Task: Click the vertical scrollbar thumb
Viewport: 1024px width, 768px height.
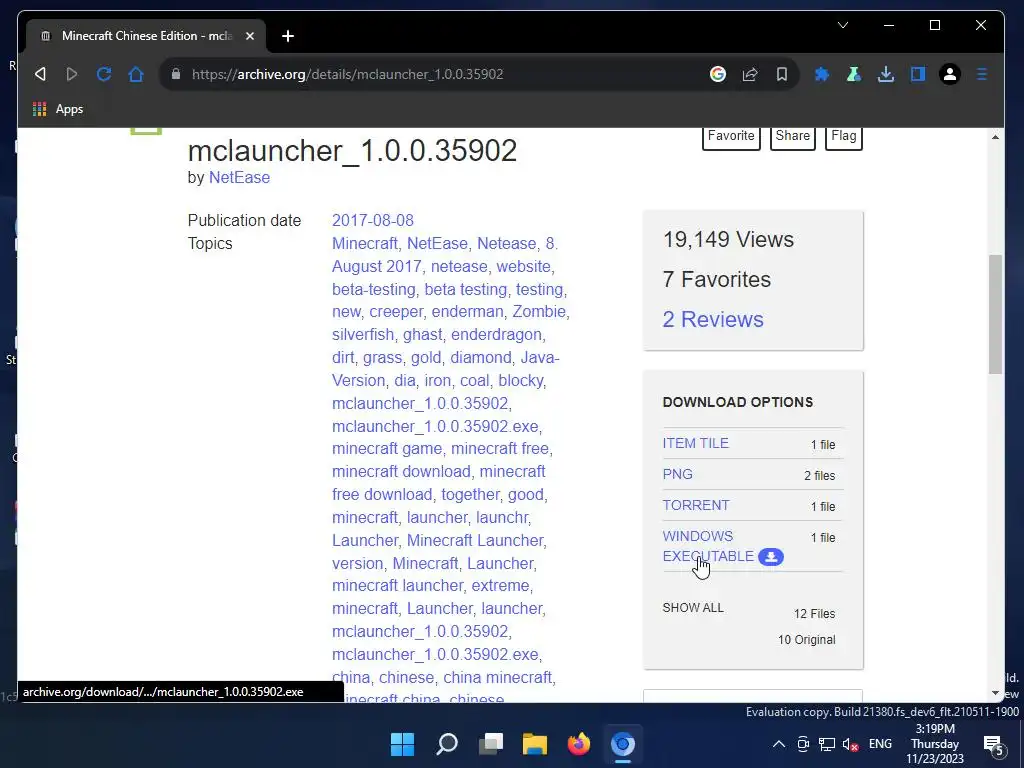Action: [995, 314]
